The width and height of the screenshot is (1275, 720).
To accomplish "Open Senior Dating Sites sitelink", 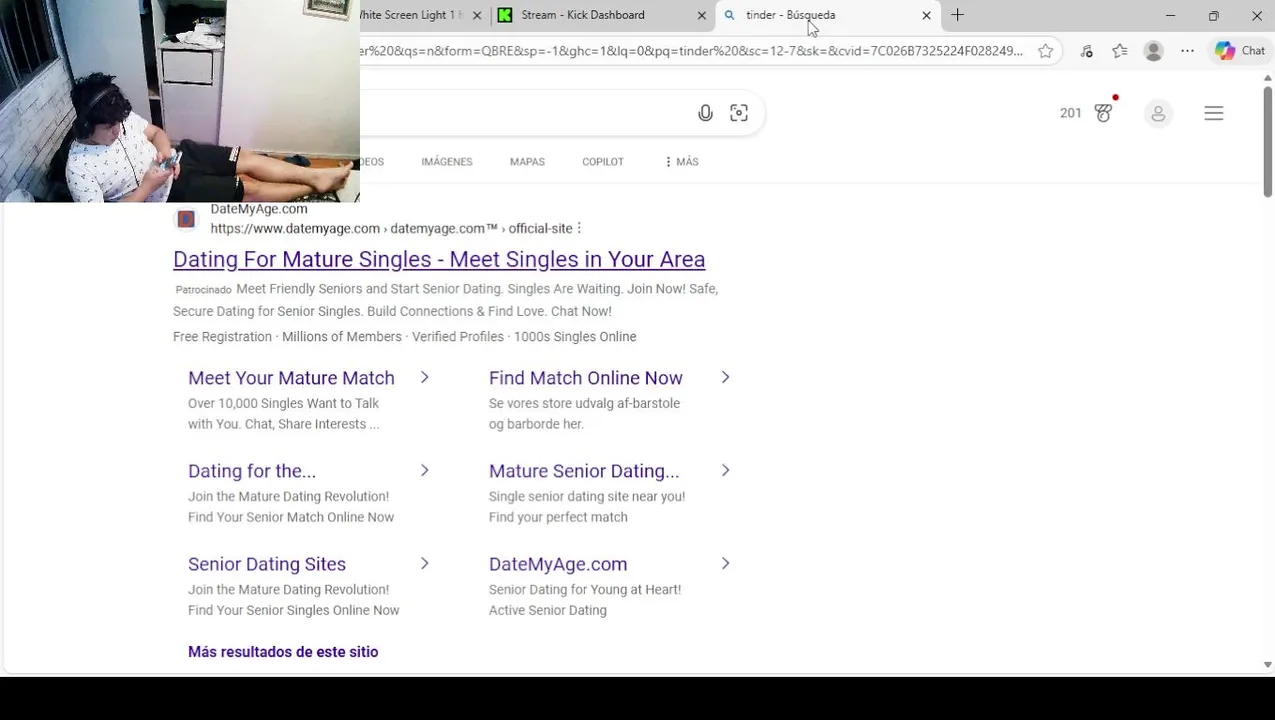I will 267,564.
